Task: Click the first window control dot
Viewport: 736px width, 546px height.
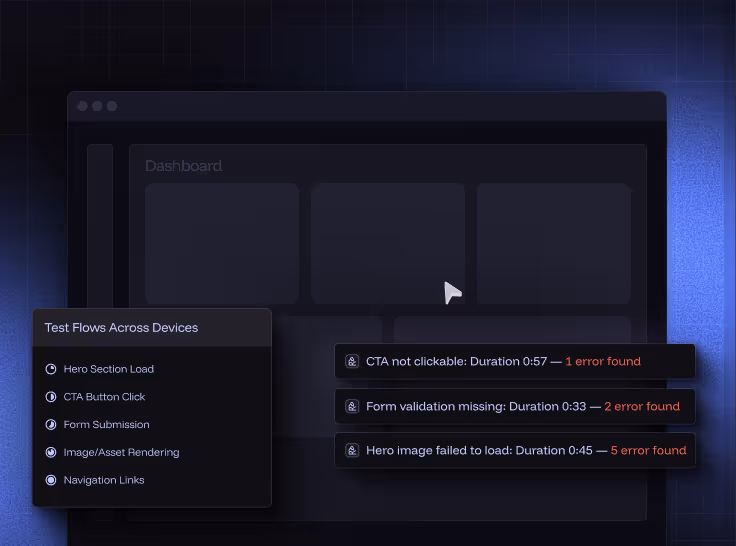Action: [x=83, y=106]
